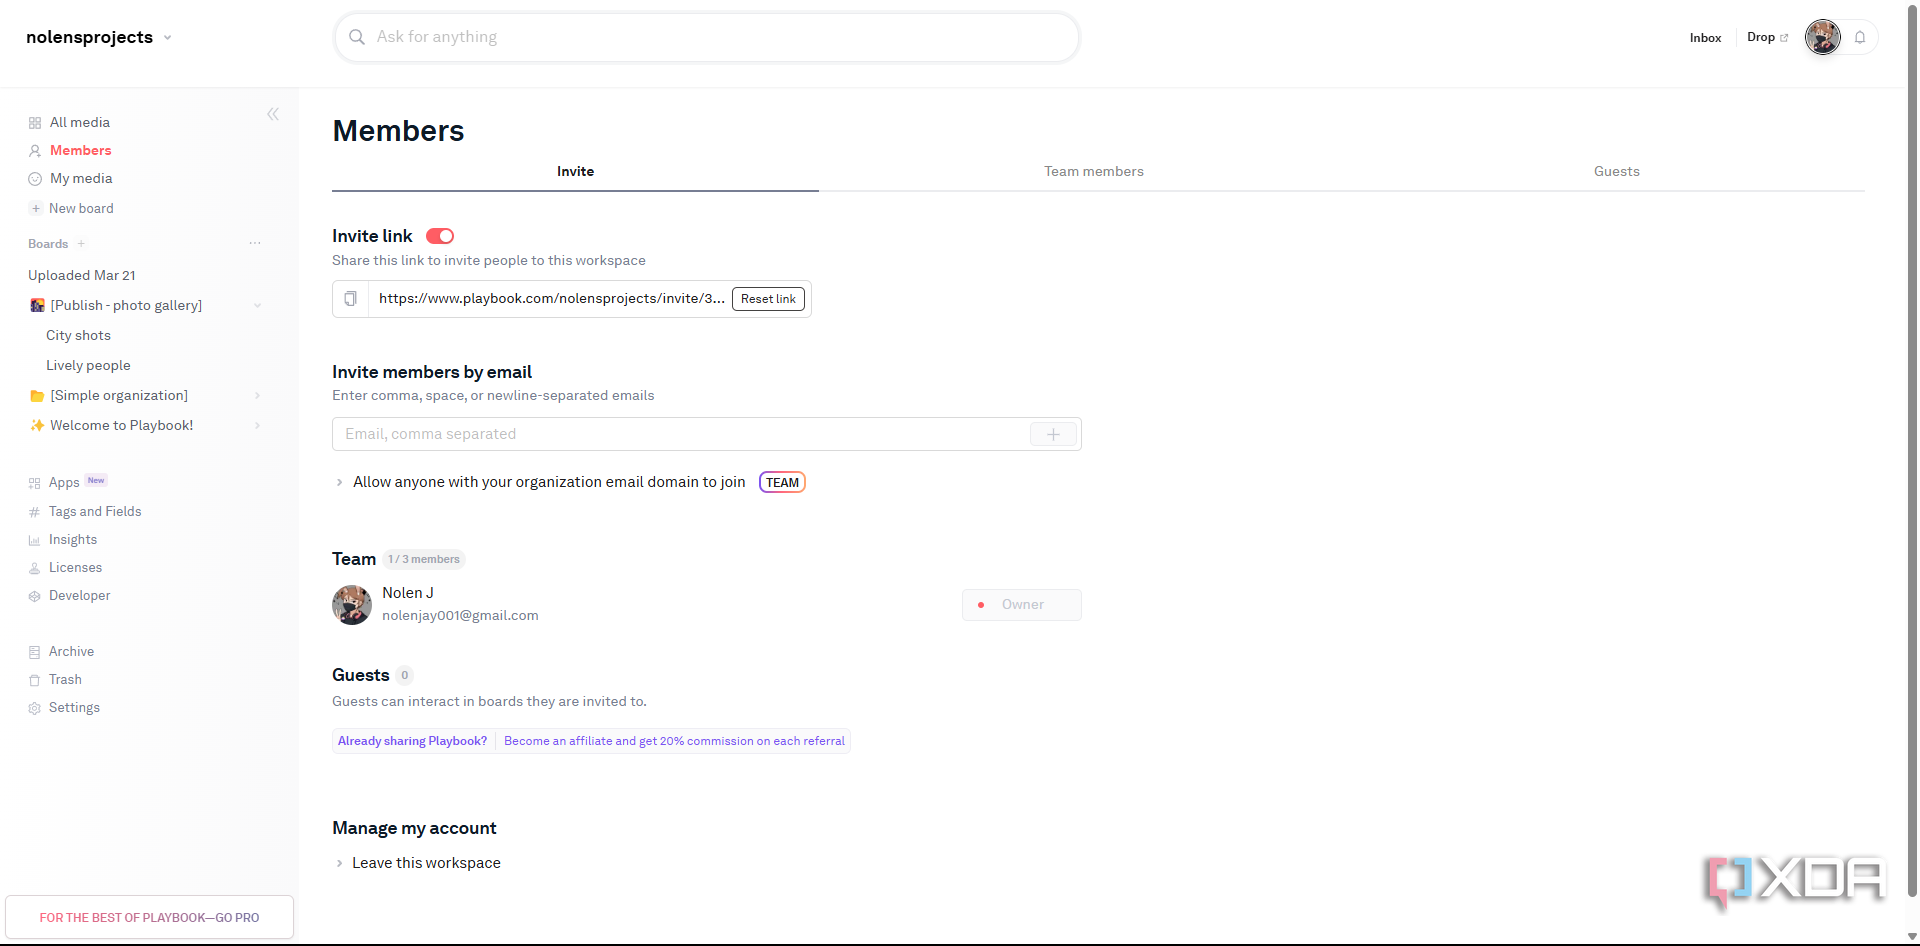Screen dimensions: 1920x946
Task: Click the Ask for anything search field
Action: tap(707, 37)
